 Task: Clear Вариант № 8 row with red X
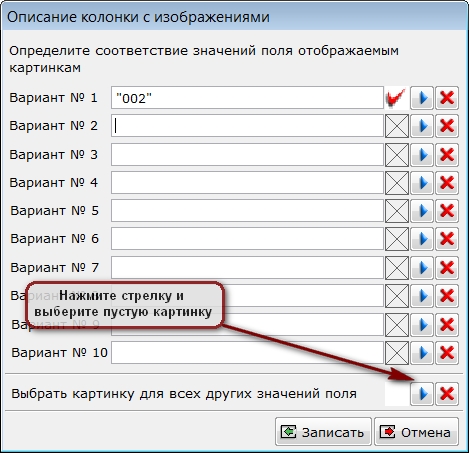pyautogui.click(x=447, y=296)
